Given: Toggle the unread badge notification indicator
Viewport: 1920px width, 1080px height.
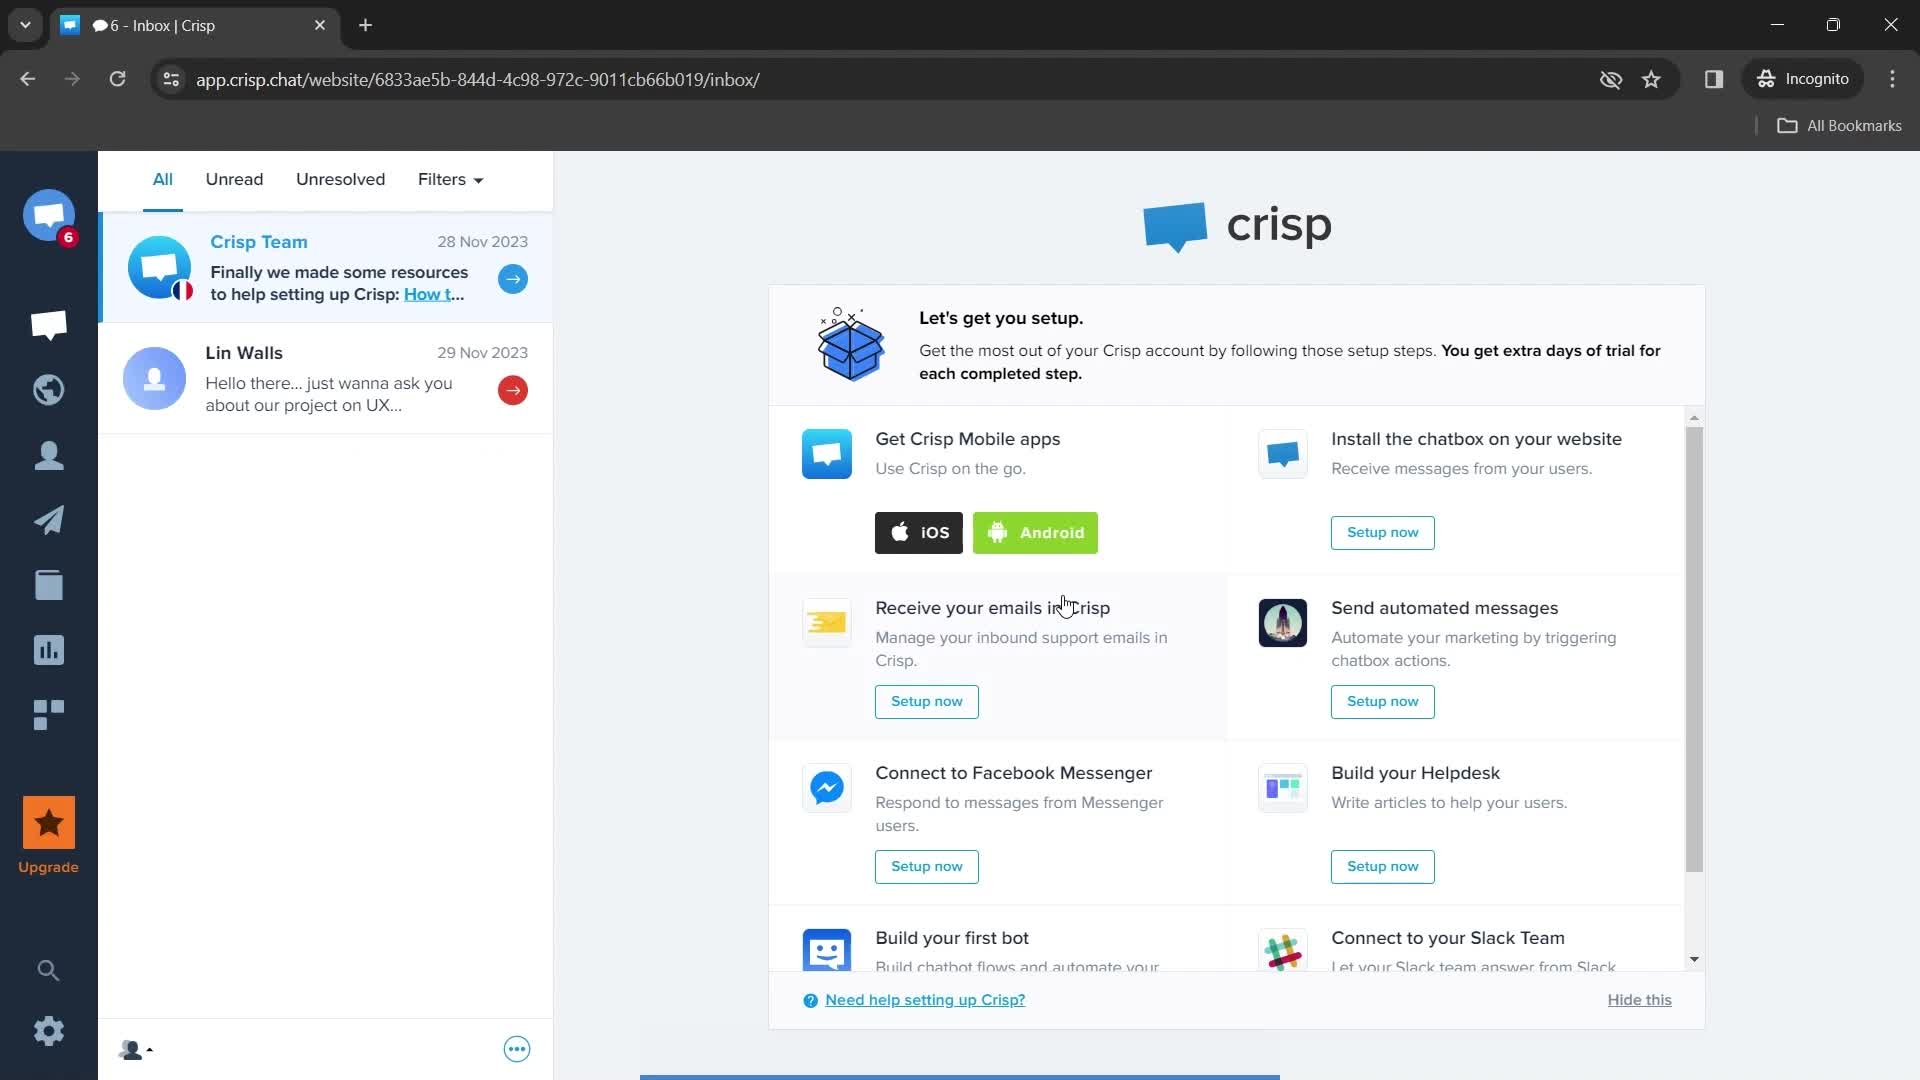Looking at the screenshot, I should (67, 239).
